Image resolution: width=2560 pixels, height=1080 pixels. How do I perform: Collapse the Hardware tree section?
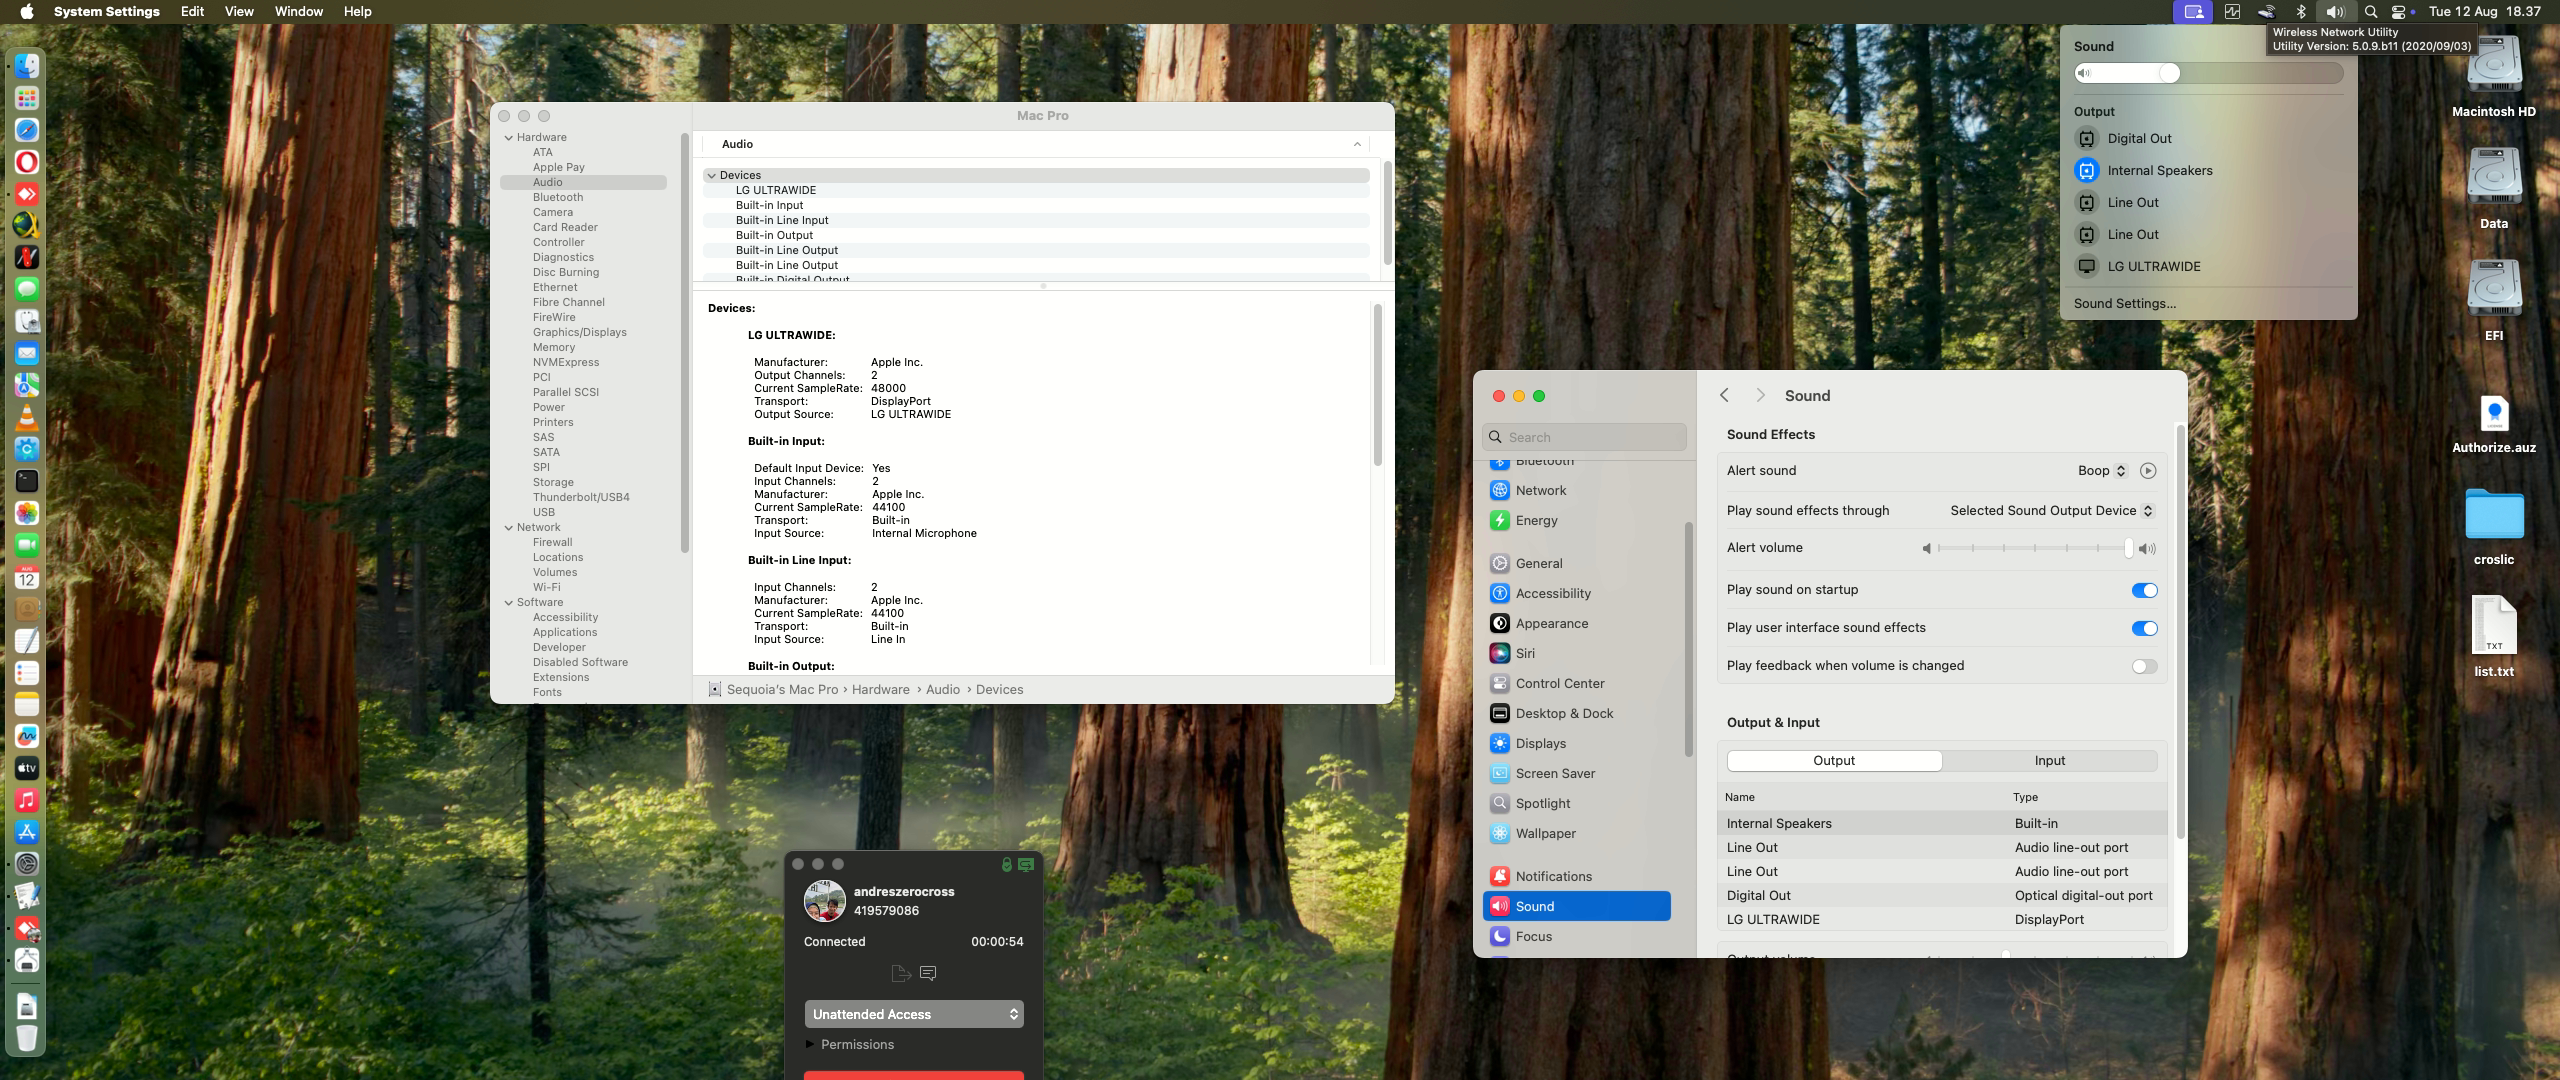[x=509, y=138]
